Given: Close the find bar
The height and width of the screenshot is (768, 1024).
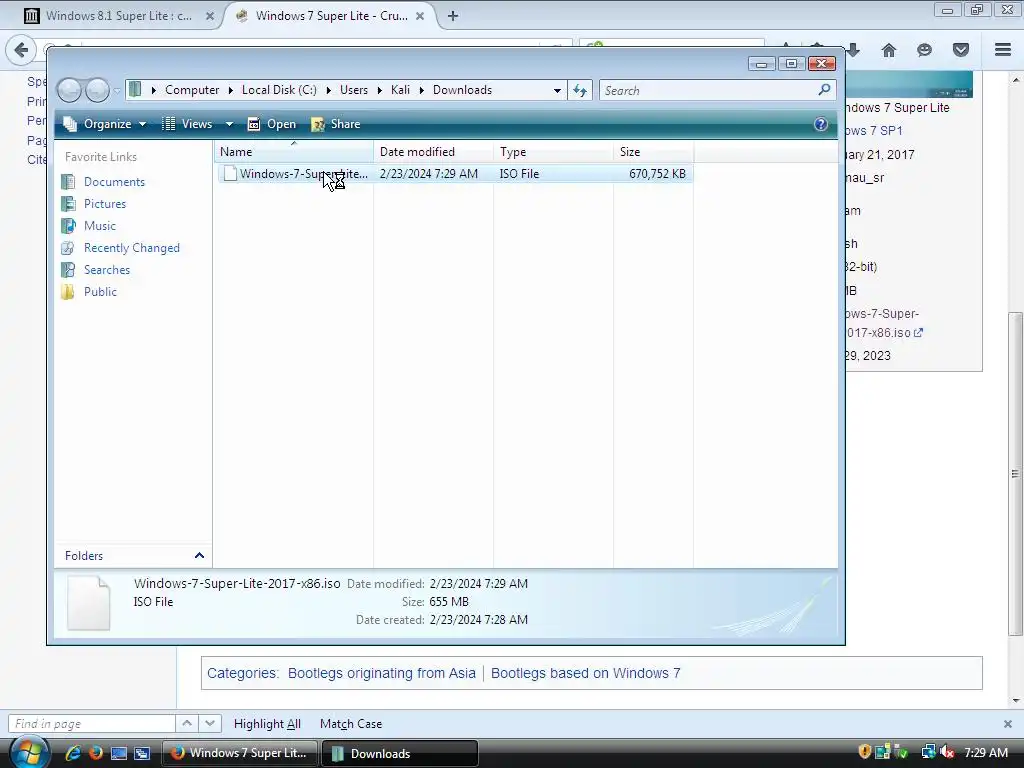Looking at the screenshot, I should (x=1008, y=724).
